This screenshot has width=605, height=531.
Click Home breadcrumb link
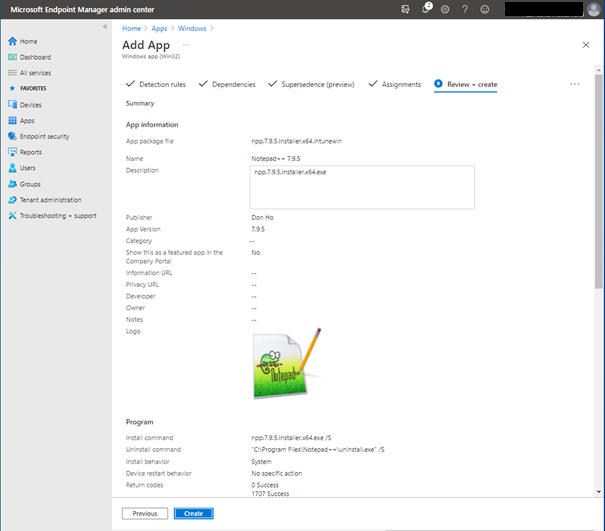132,29
